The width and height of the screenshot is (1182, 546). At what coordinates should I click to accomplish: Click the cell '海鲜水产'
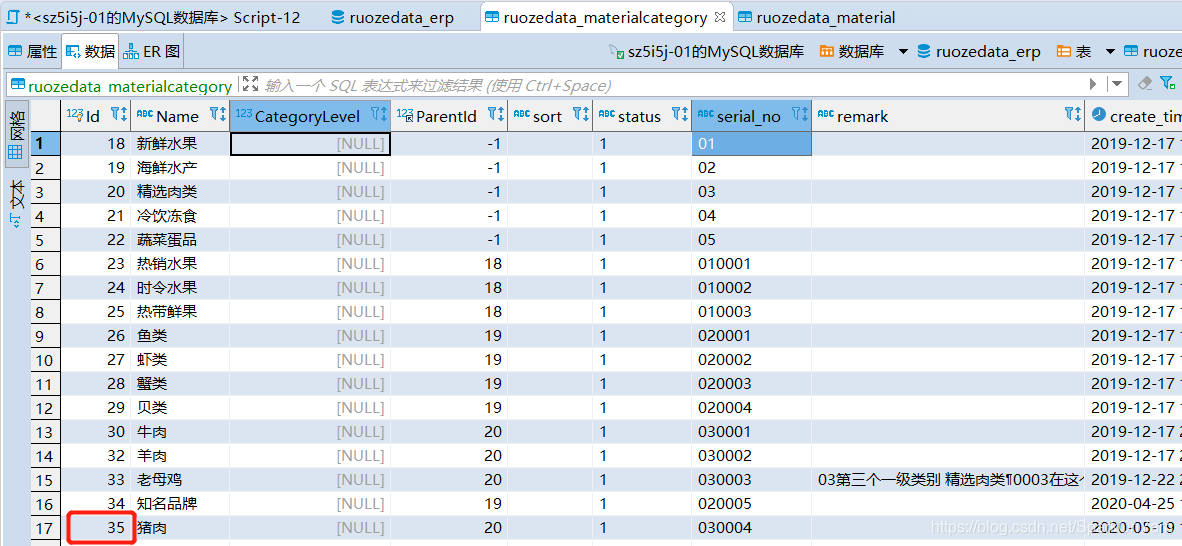click(179, 167)
